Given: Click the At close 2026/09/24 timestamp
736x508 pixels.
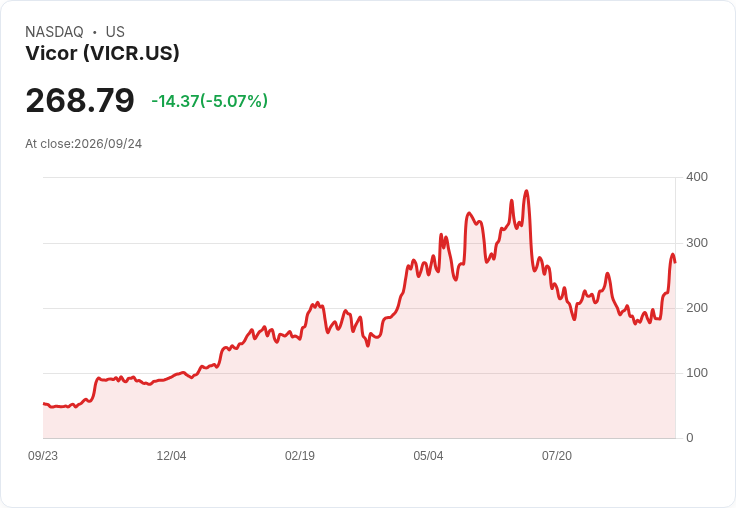Looking at the screenshot, I should (84, 144).
